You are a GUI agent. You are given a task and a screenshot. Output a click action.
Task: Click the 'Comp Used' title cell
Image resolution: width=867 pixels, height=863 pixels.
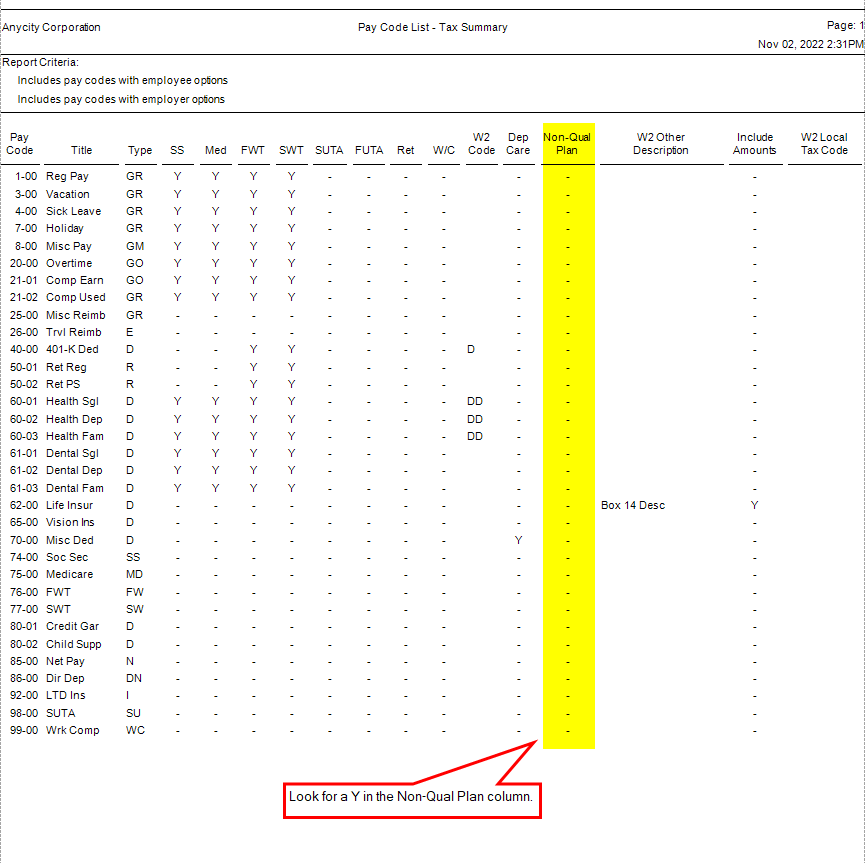76,297
